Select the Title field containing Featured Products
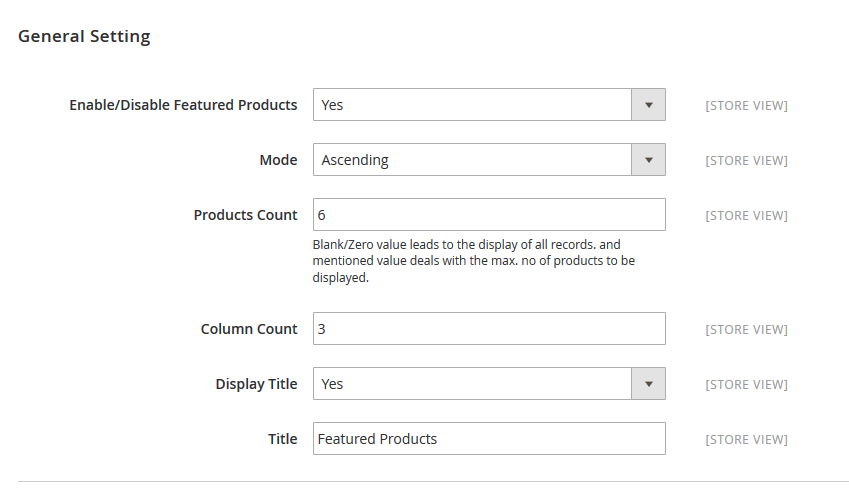Viewport: 849px width, 488px height. (x=489, y=439)
